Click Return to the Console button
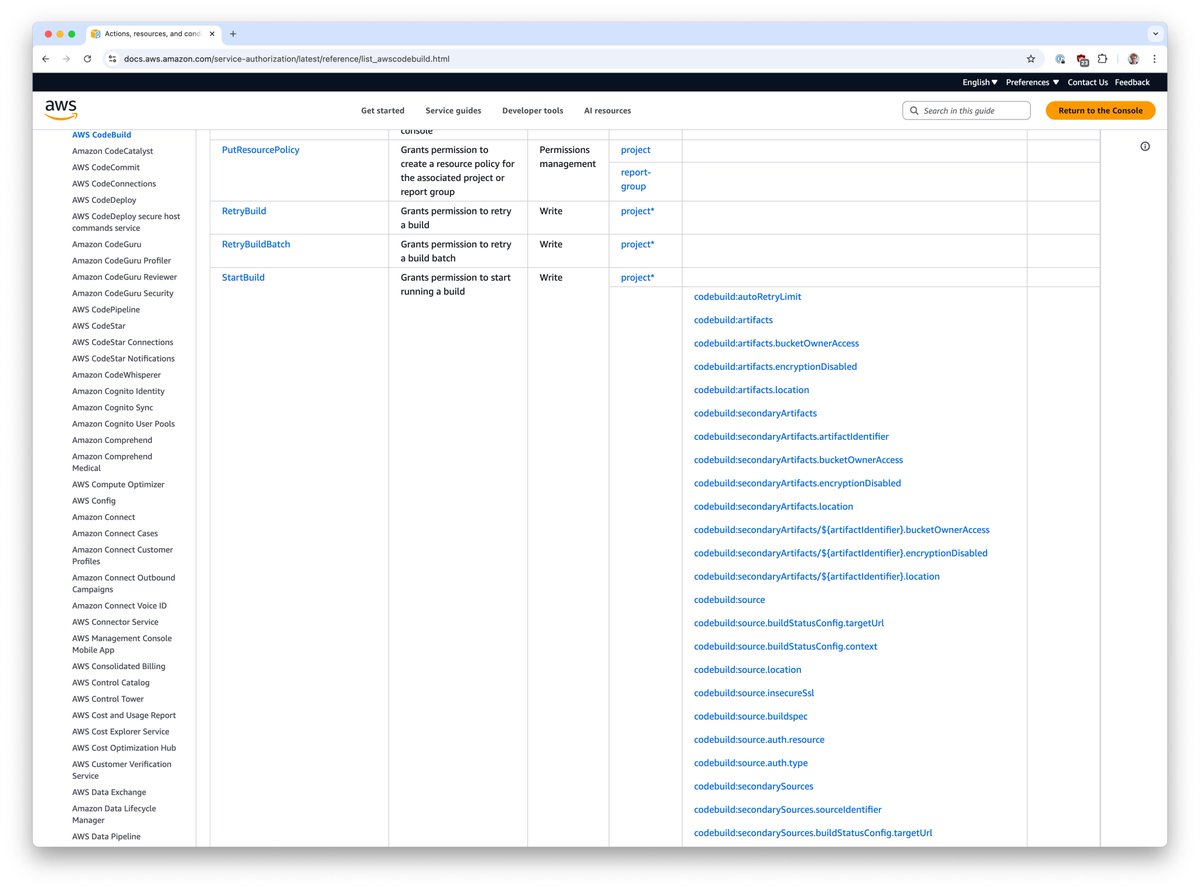The width and height of the screenshot is (1200, 890). [x=1100, y=111]
